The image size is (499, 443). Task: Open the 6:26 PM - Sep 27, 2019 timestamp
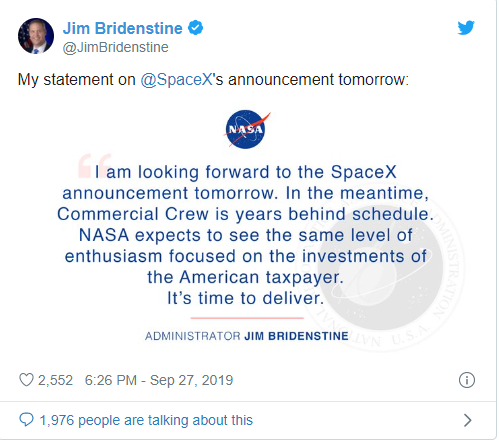coord(159,380)
